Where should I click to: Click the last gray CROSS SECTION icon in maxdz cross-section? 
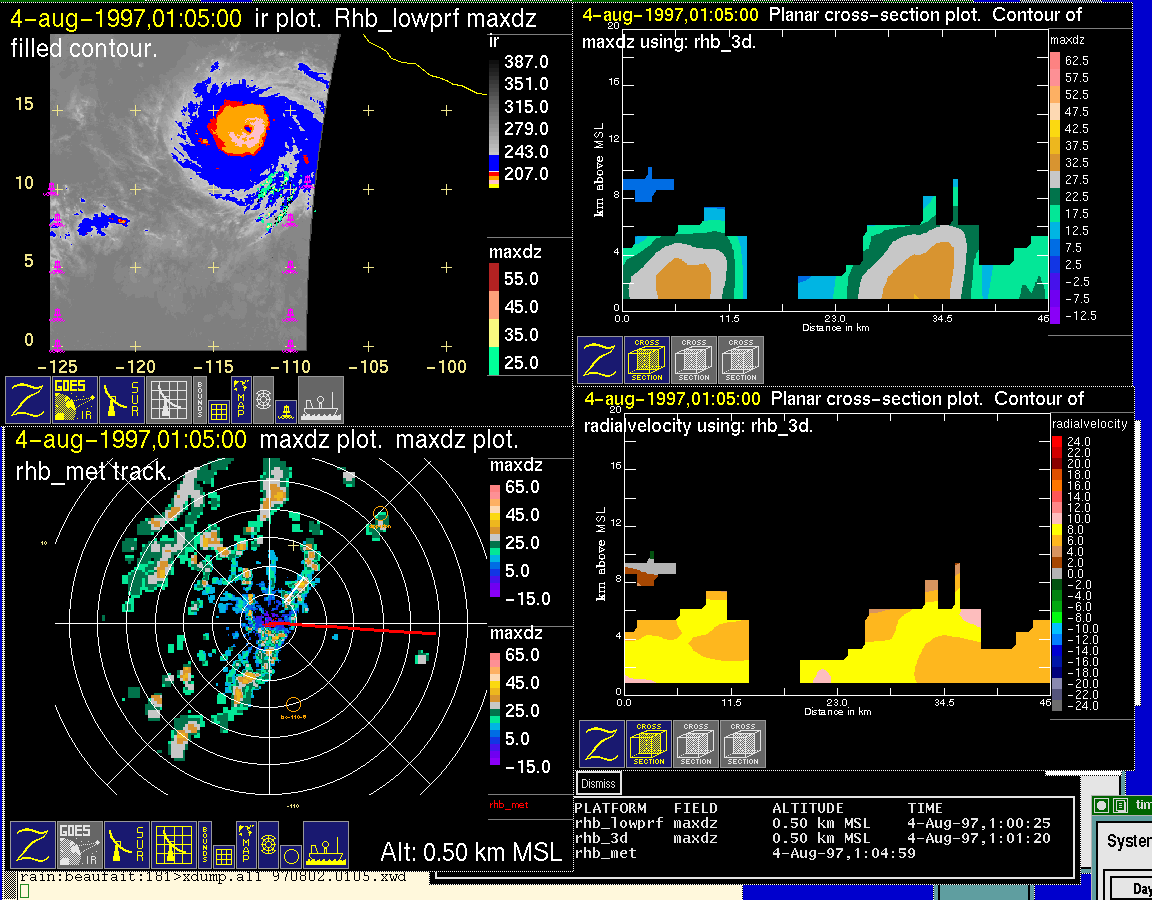tap(741, 360)
